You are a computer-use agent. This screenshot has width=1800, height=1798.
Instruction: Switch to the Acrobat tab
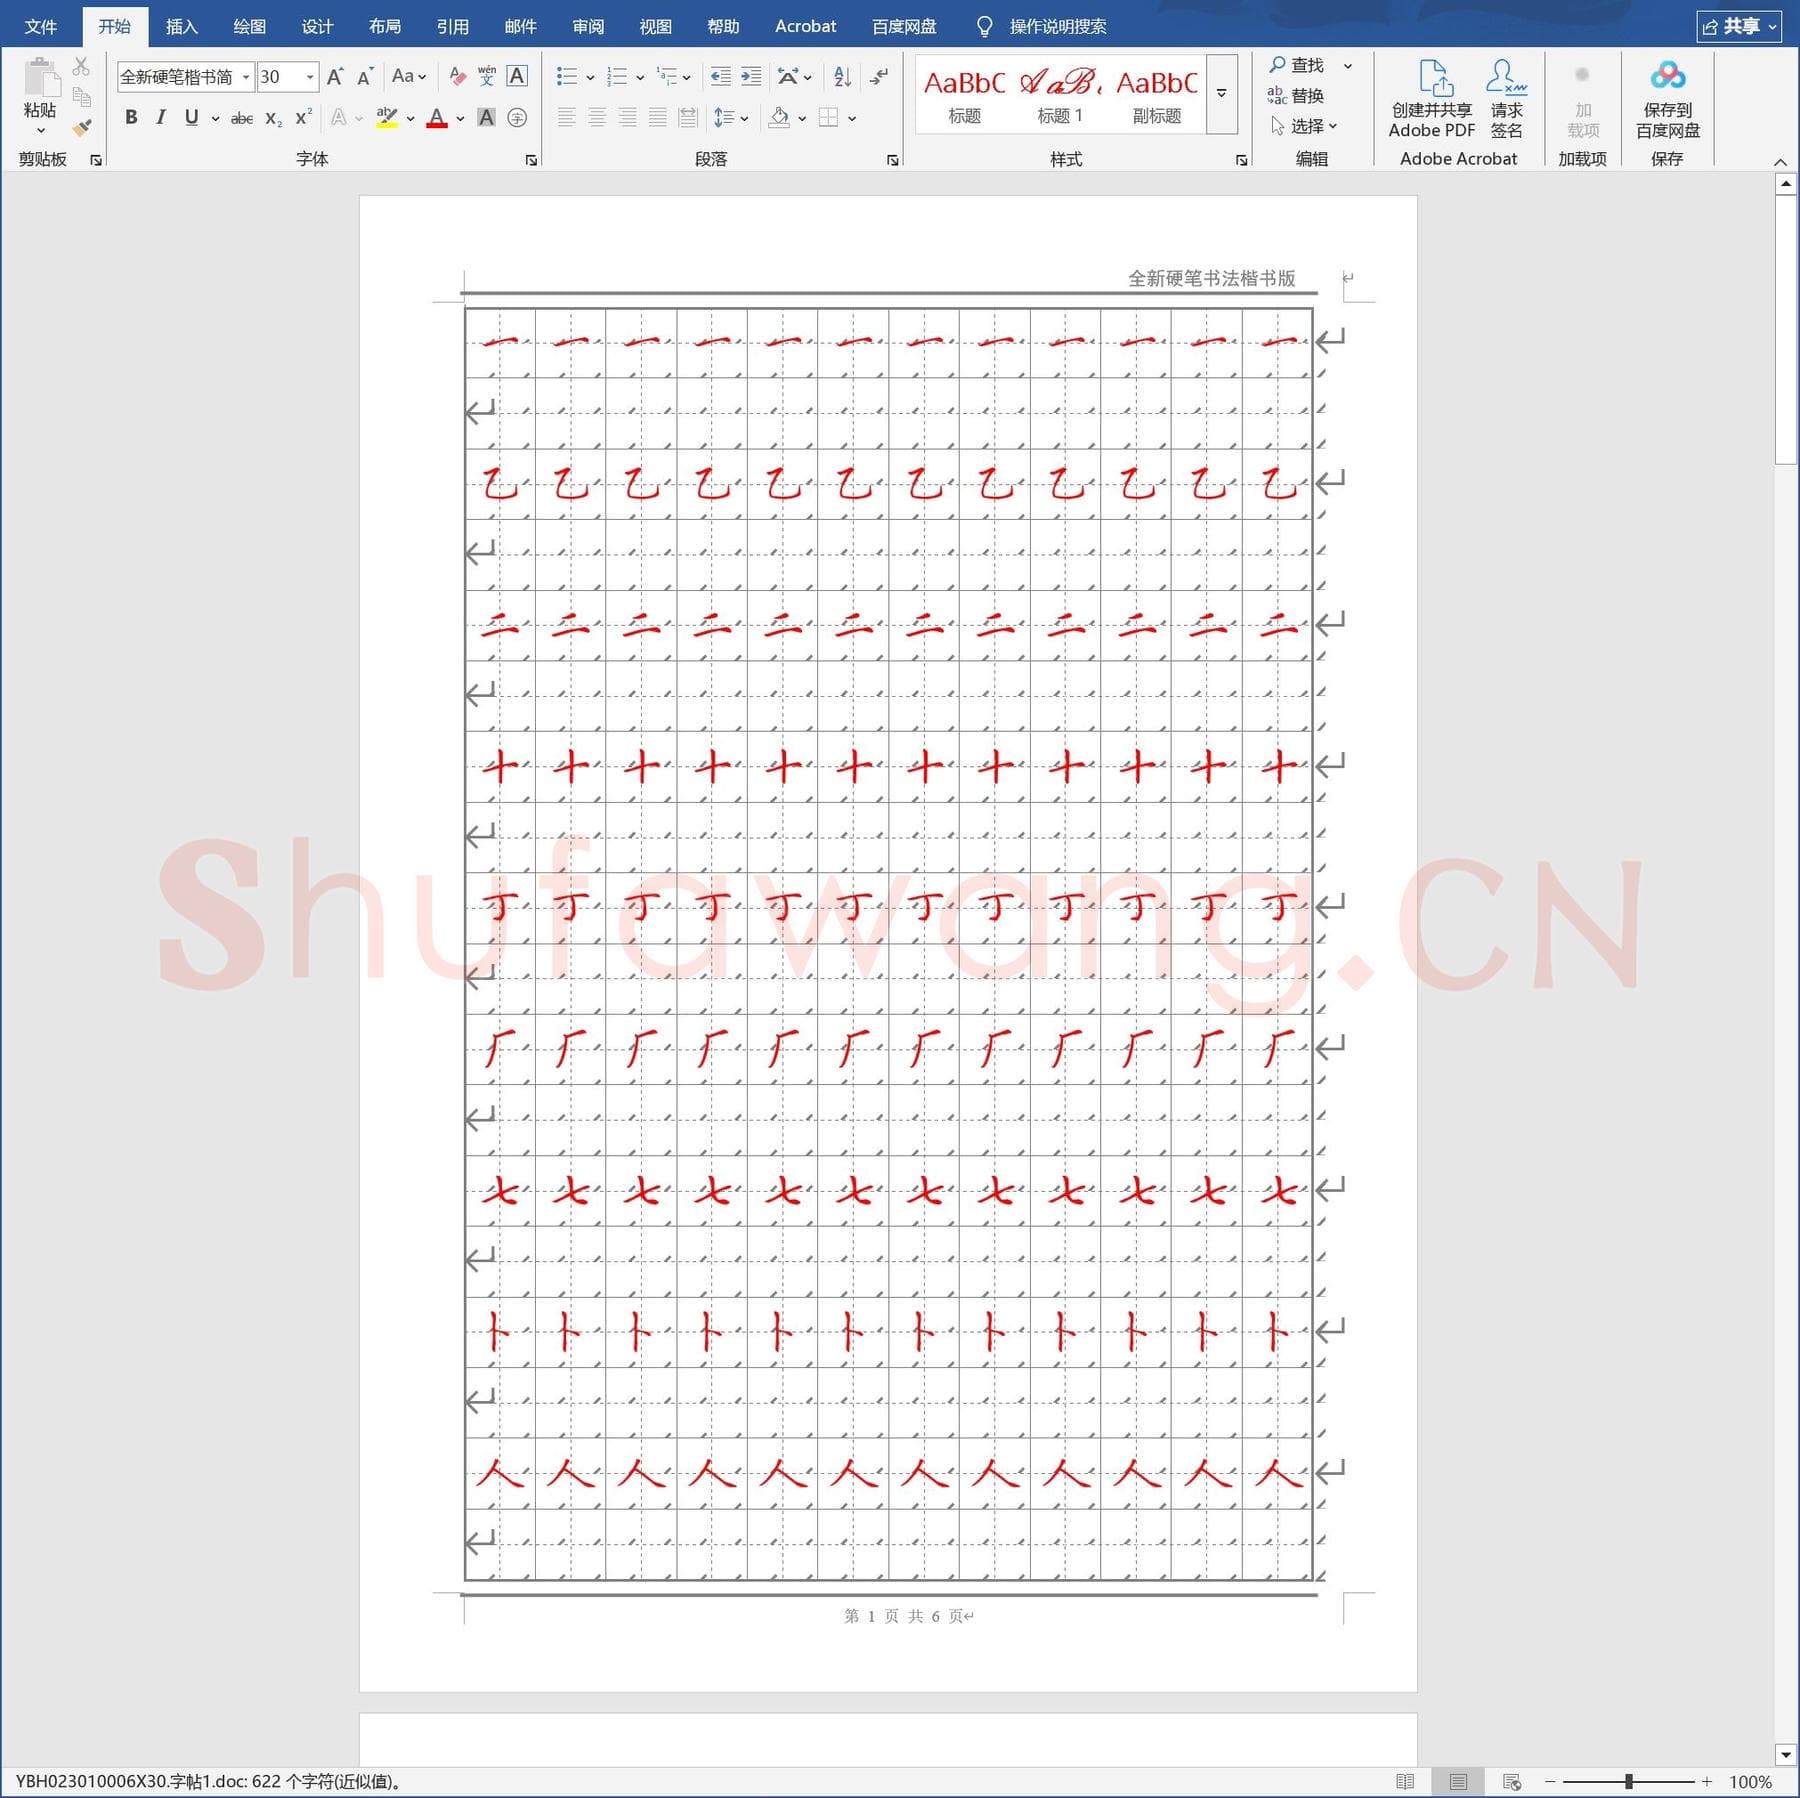pos(805,26)
